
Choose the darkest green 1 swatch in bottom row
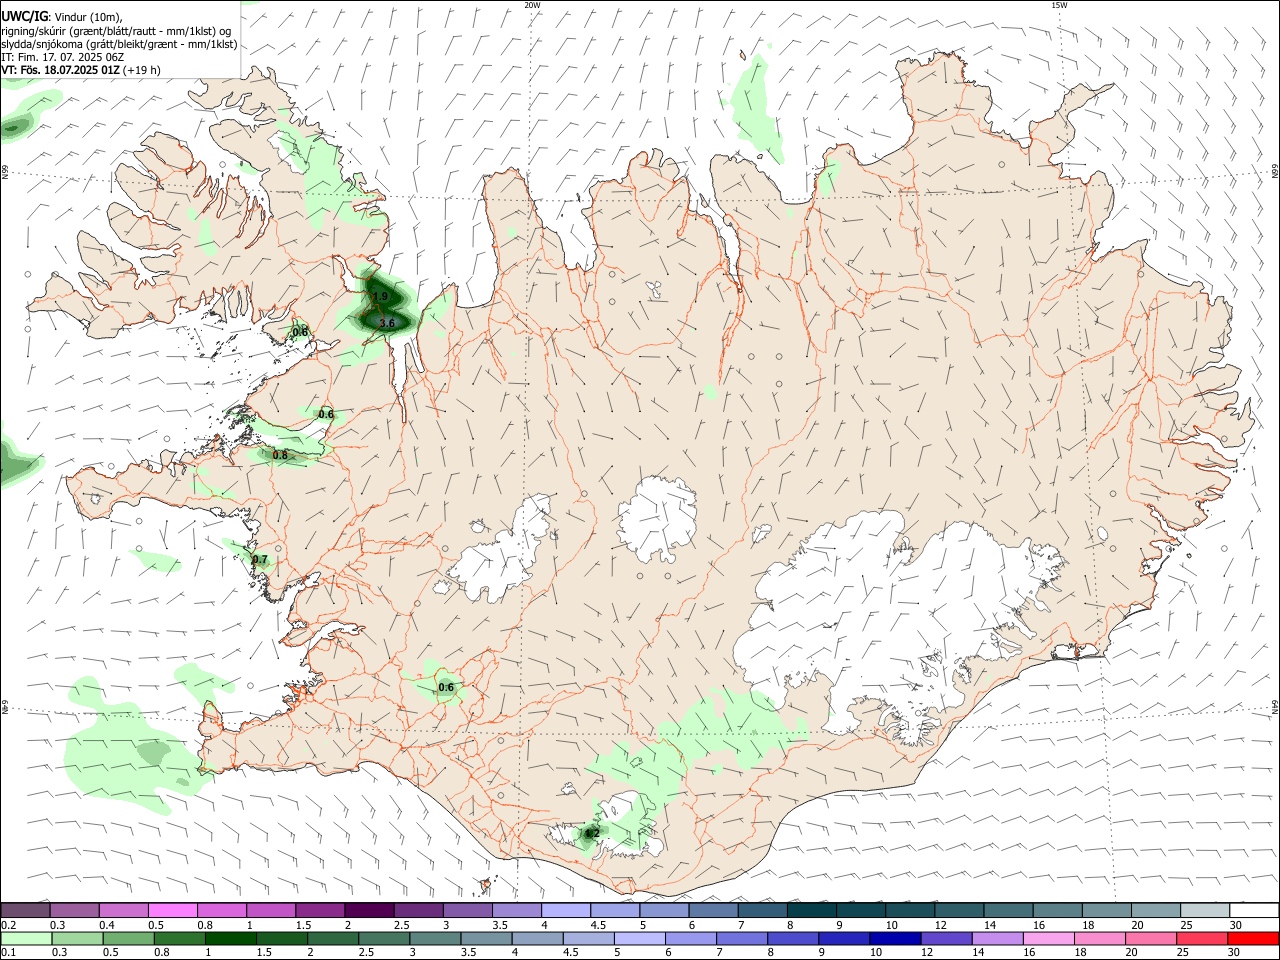point(229,938)
